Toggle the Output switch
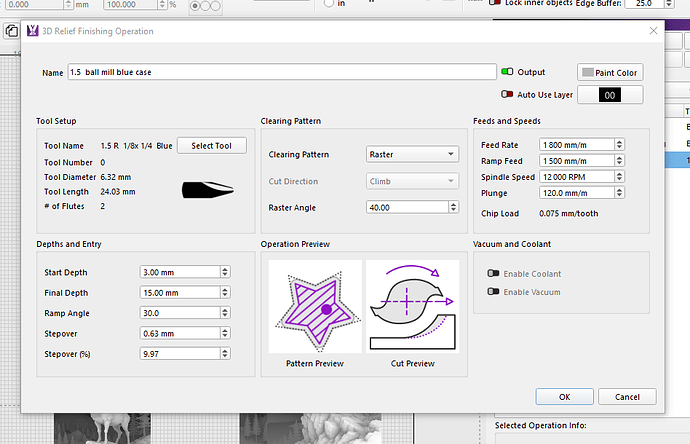Image resolution: width=690 pixels, height=444 pixels. [507, 71]
